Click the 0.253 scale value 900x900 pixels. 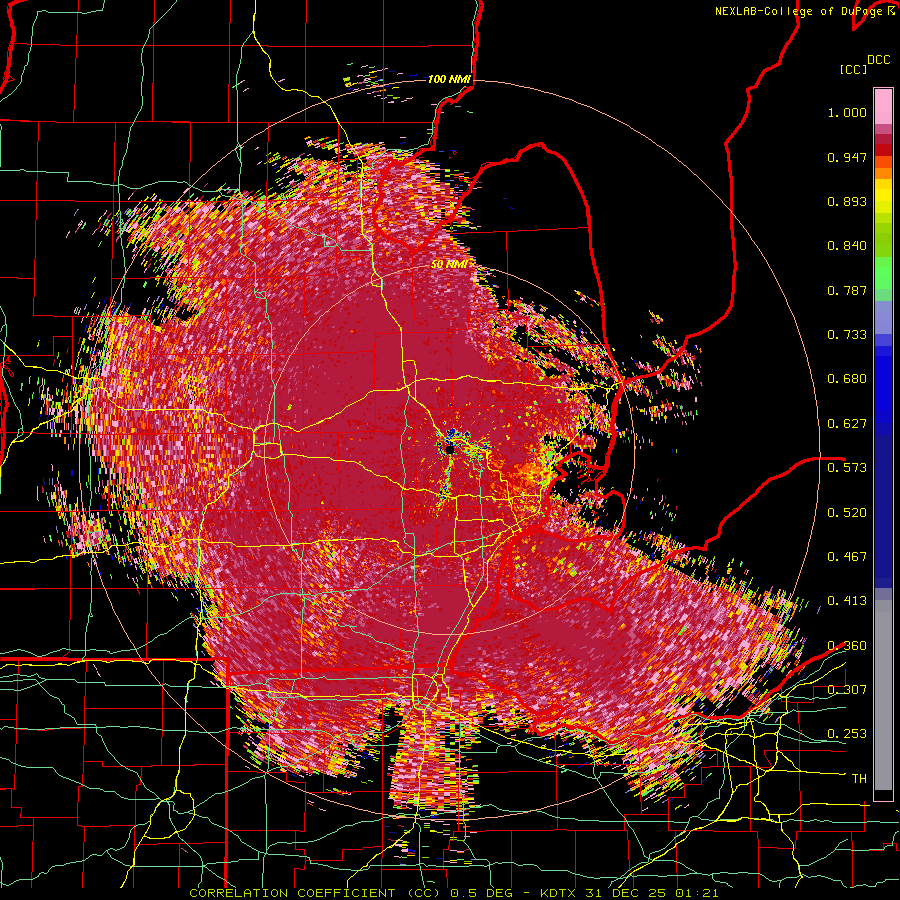click(847, 734)
